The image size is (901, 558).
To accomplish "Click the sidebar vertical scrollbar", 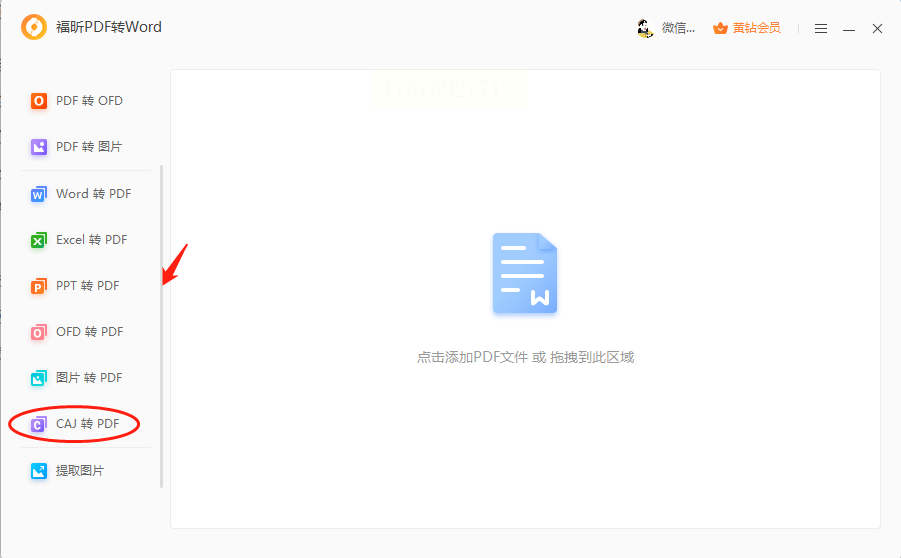I will pos(161,326).
